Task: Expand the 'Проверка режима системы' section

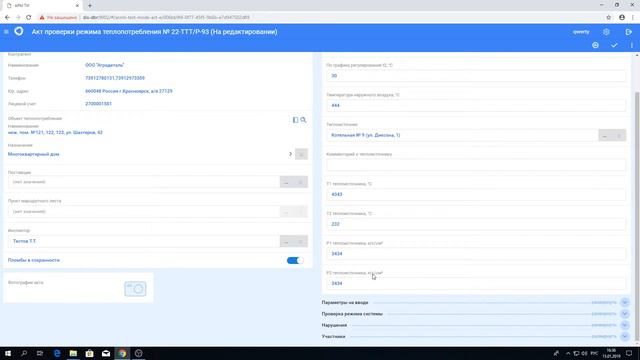Action: point(624,314)
